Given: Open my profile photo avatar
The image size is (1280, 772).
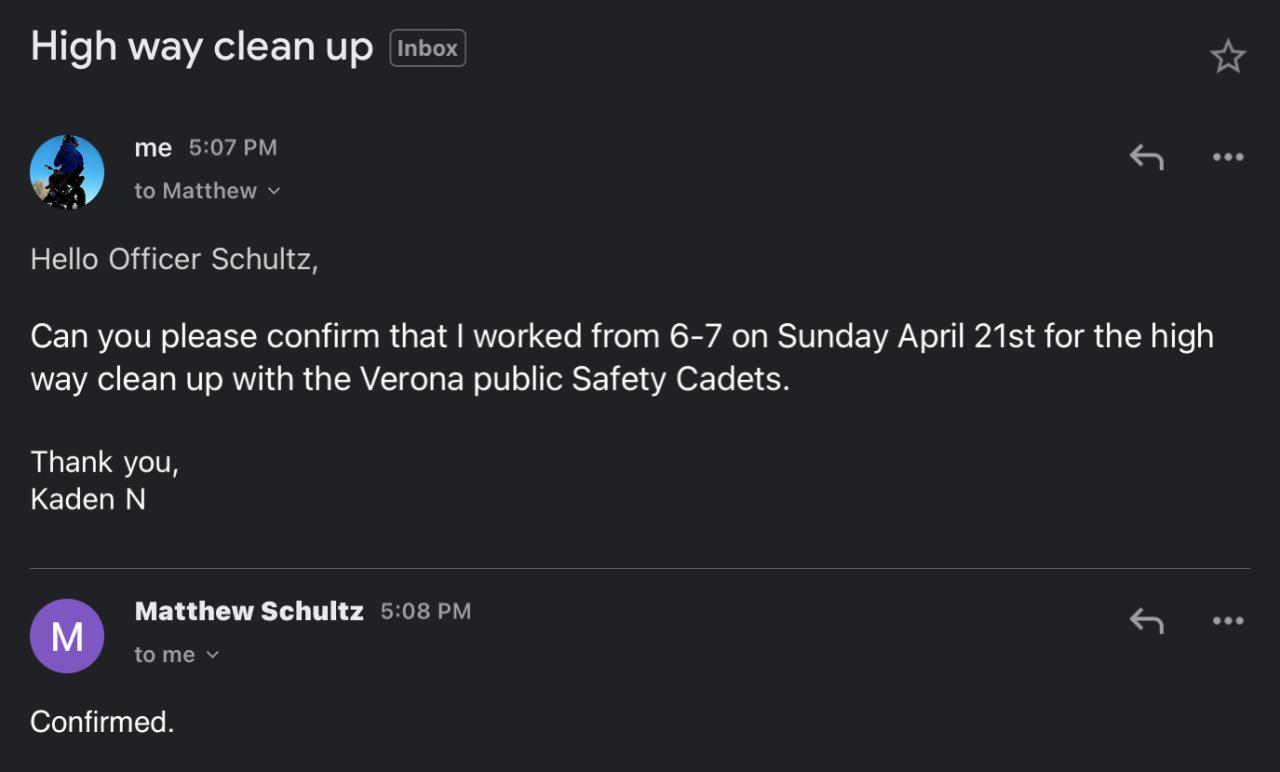Looking at the screenshot, I should 67,172.
